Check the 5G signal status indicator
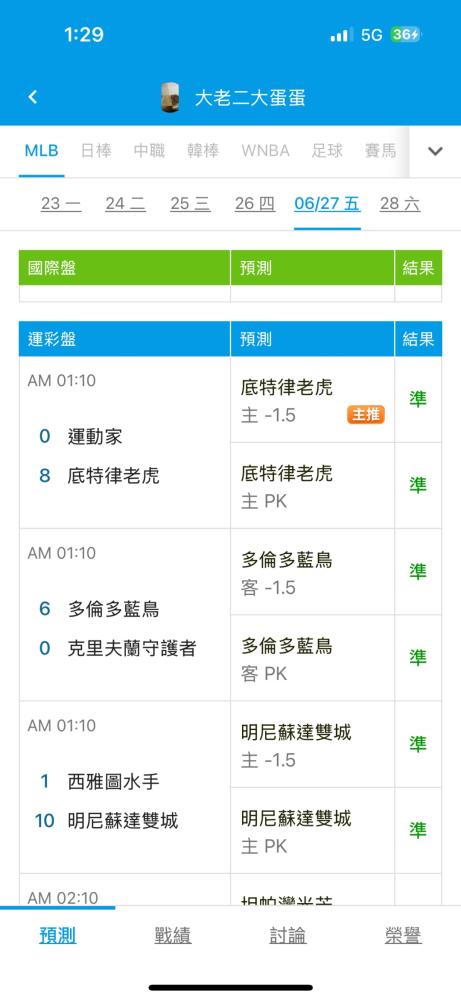The height and width of the screenshot is (1000, 461). [x=372, y=34]
